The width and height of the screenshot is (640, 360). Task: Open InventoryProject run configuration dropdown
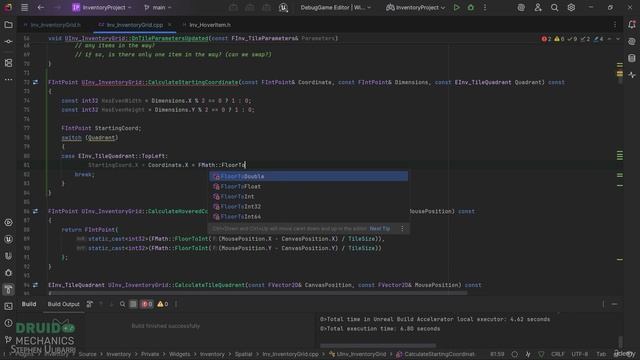click(416, 7)
